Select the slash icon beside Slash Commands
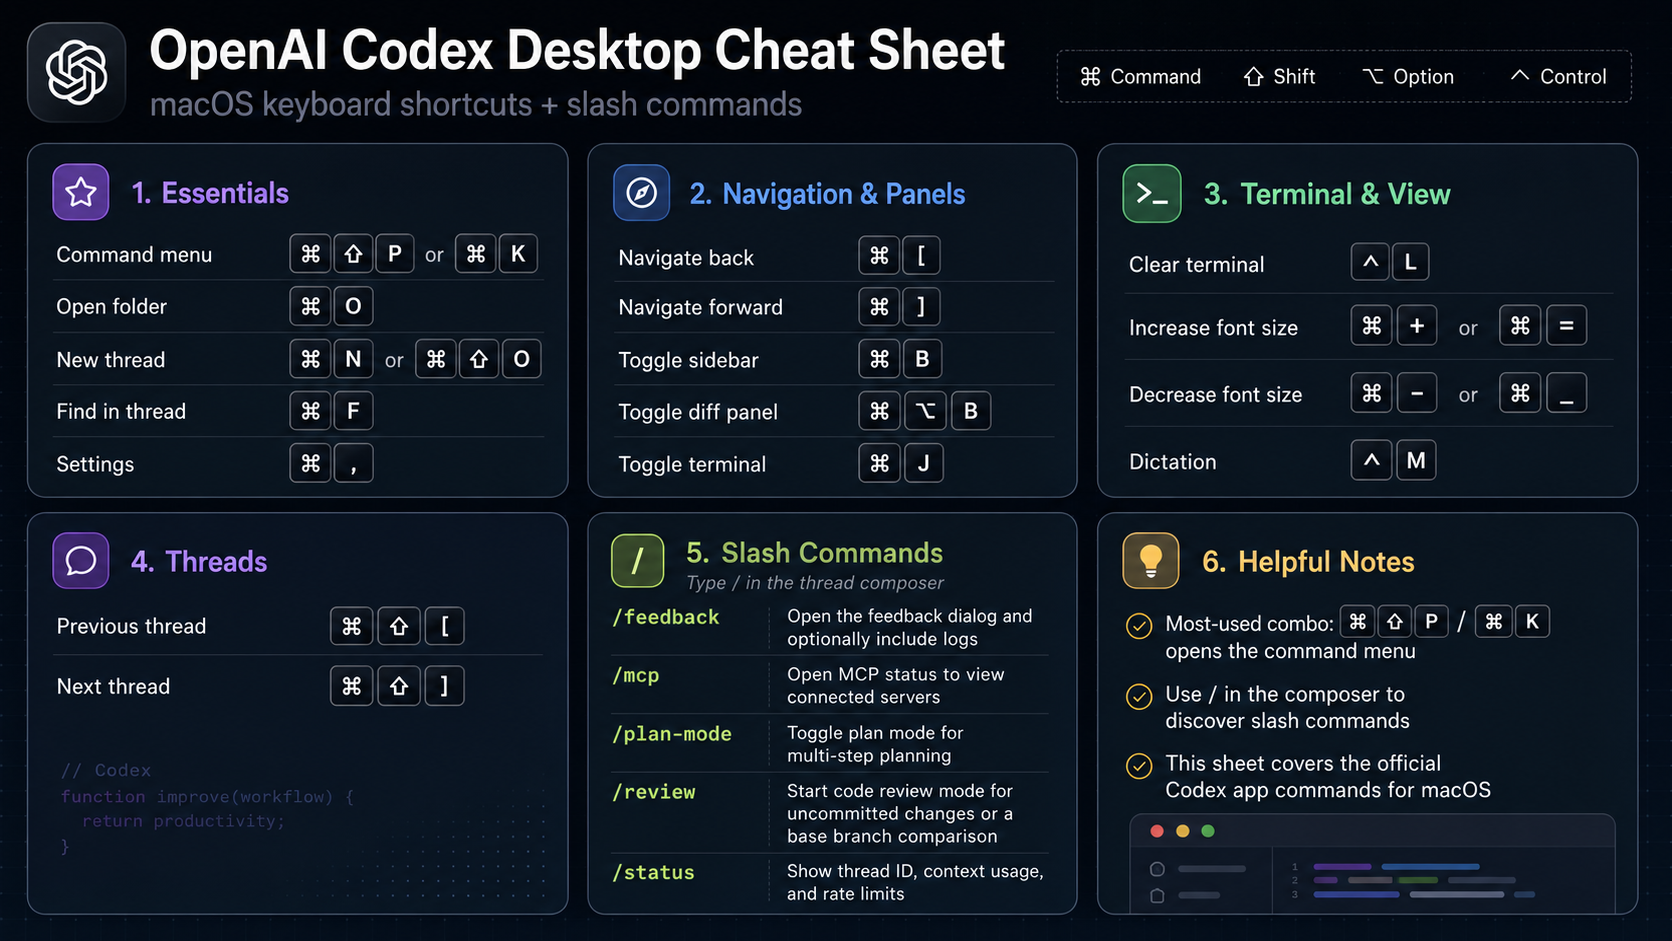Viewport: 1672px width, 941px height. [637, 560]
